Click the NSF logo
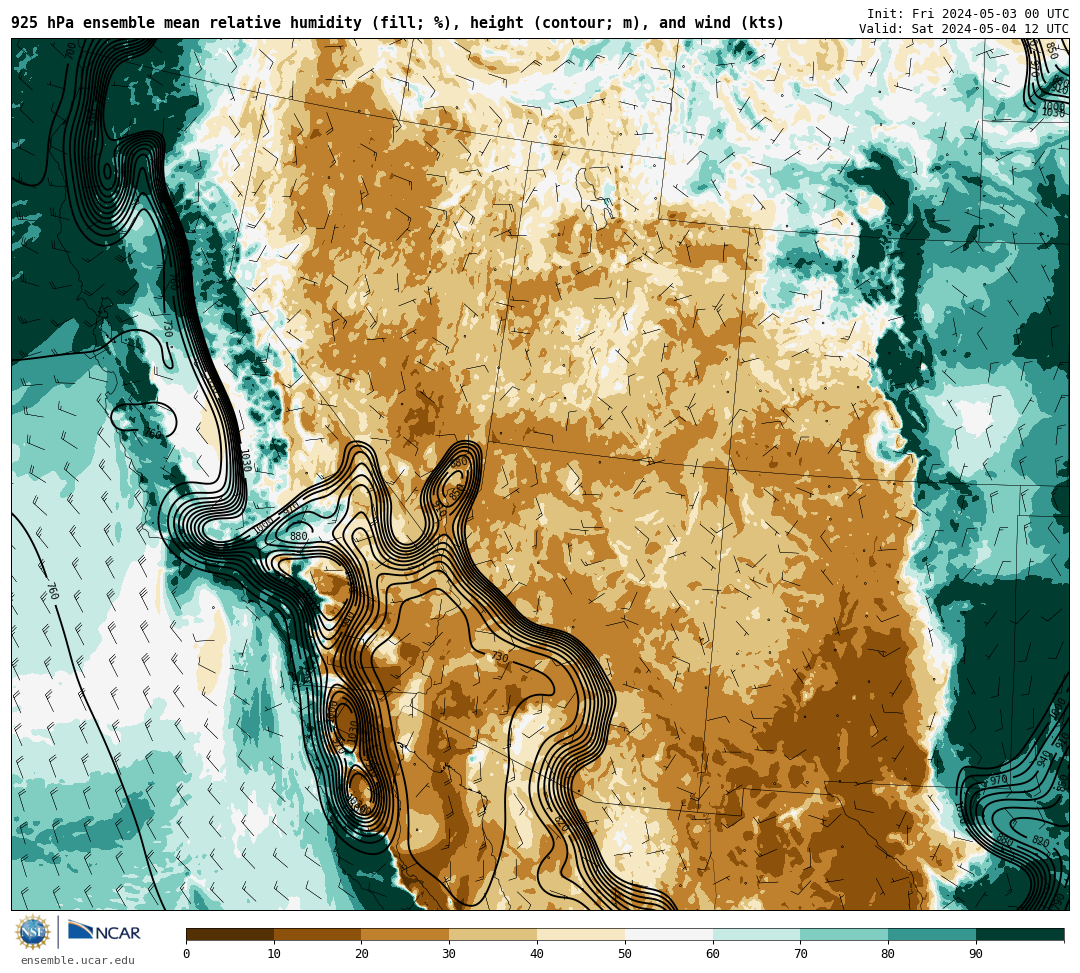 pyautogui.click(x=33, y=932)
